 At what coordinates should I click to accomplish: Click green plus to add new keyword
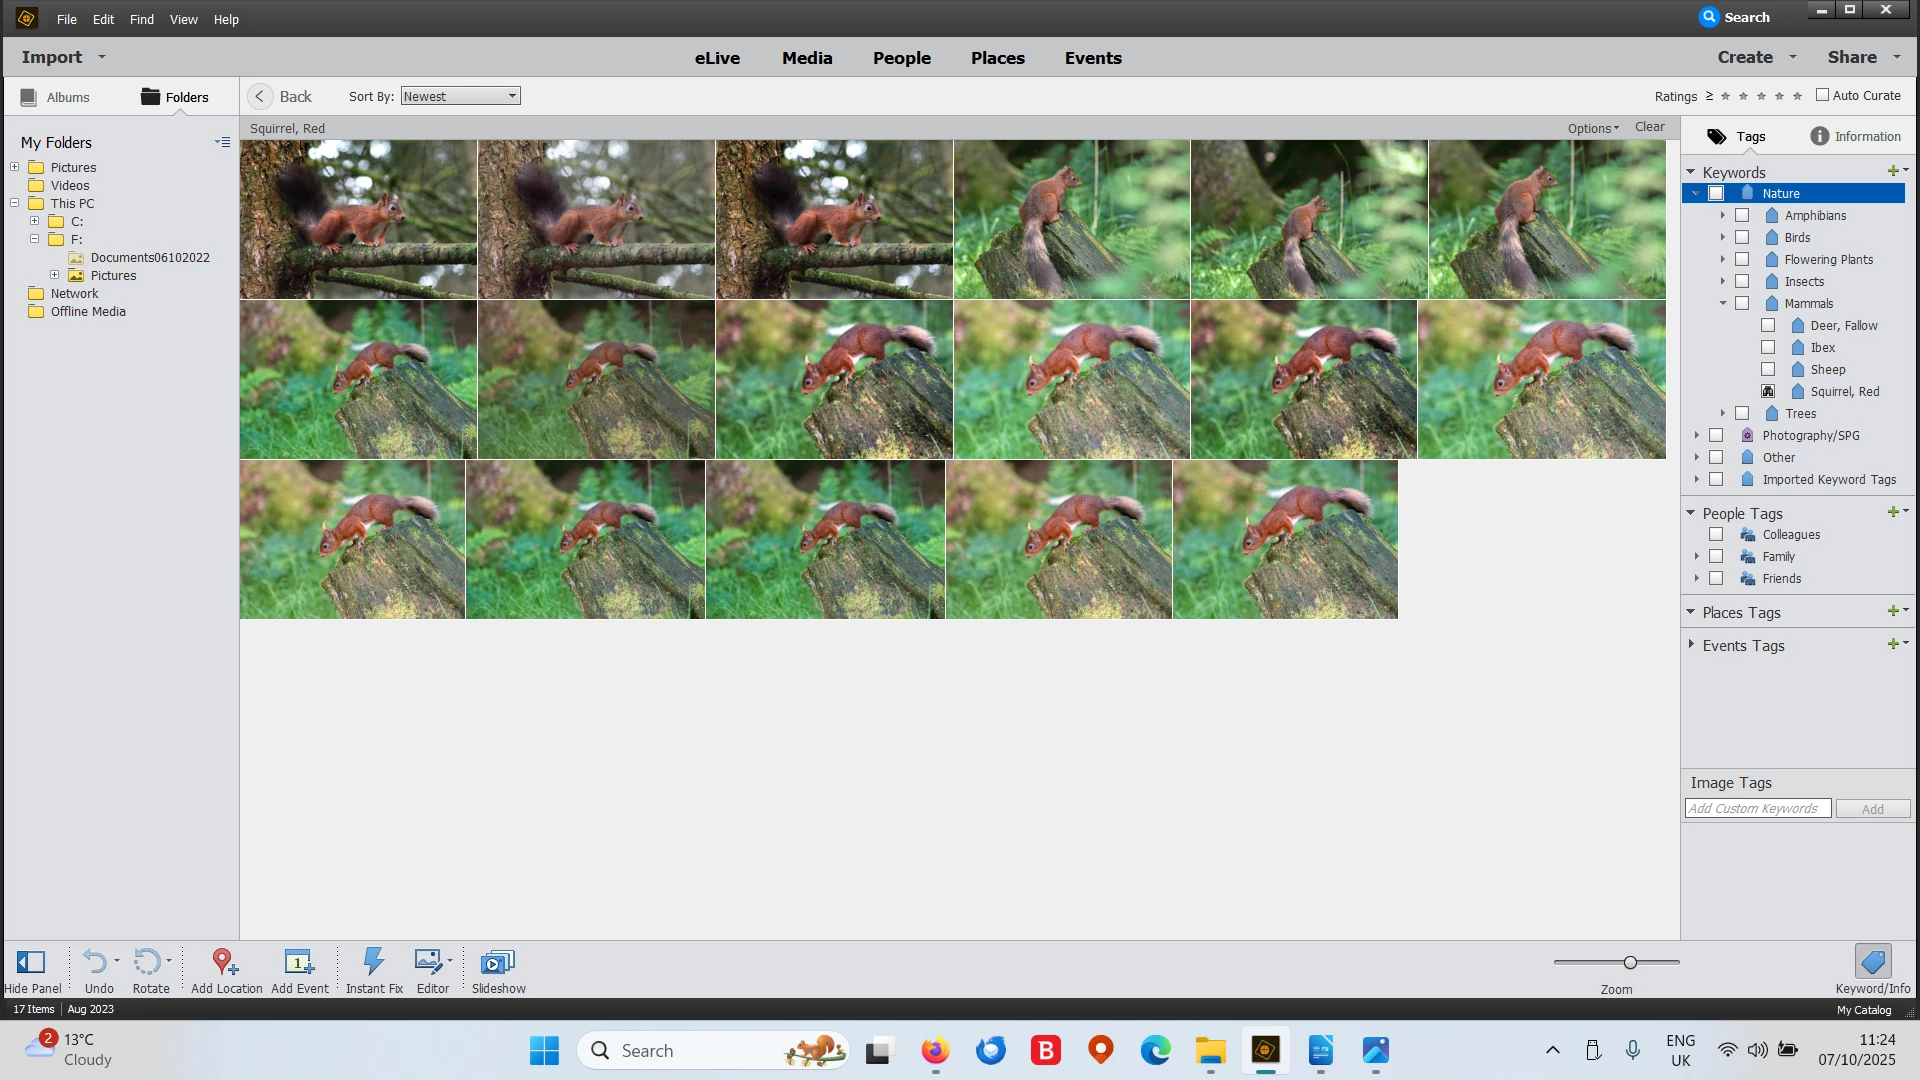(1892, 171)
